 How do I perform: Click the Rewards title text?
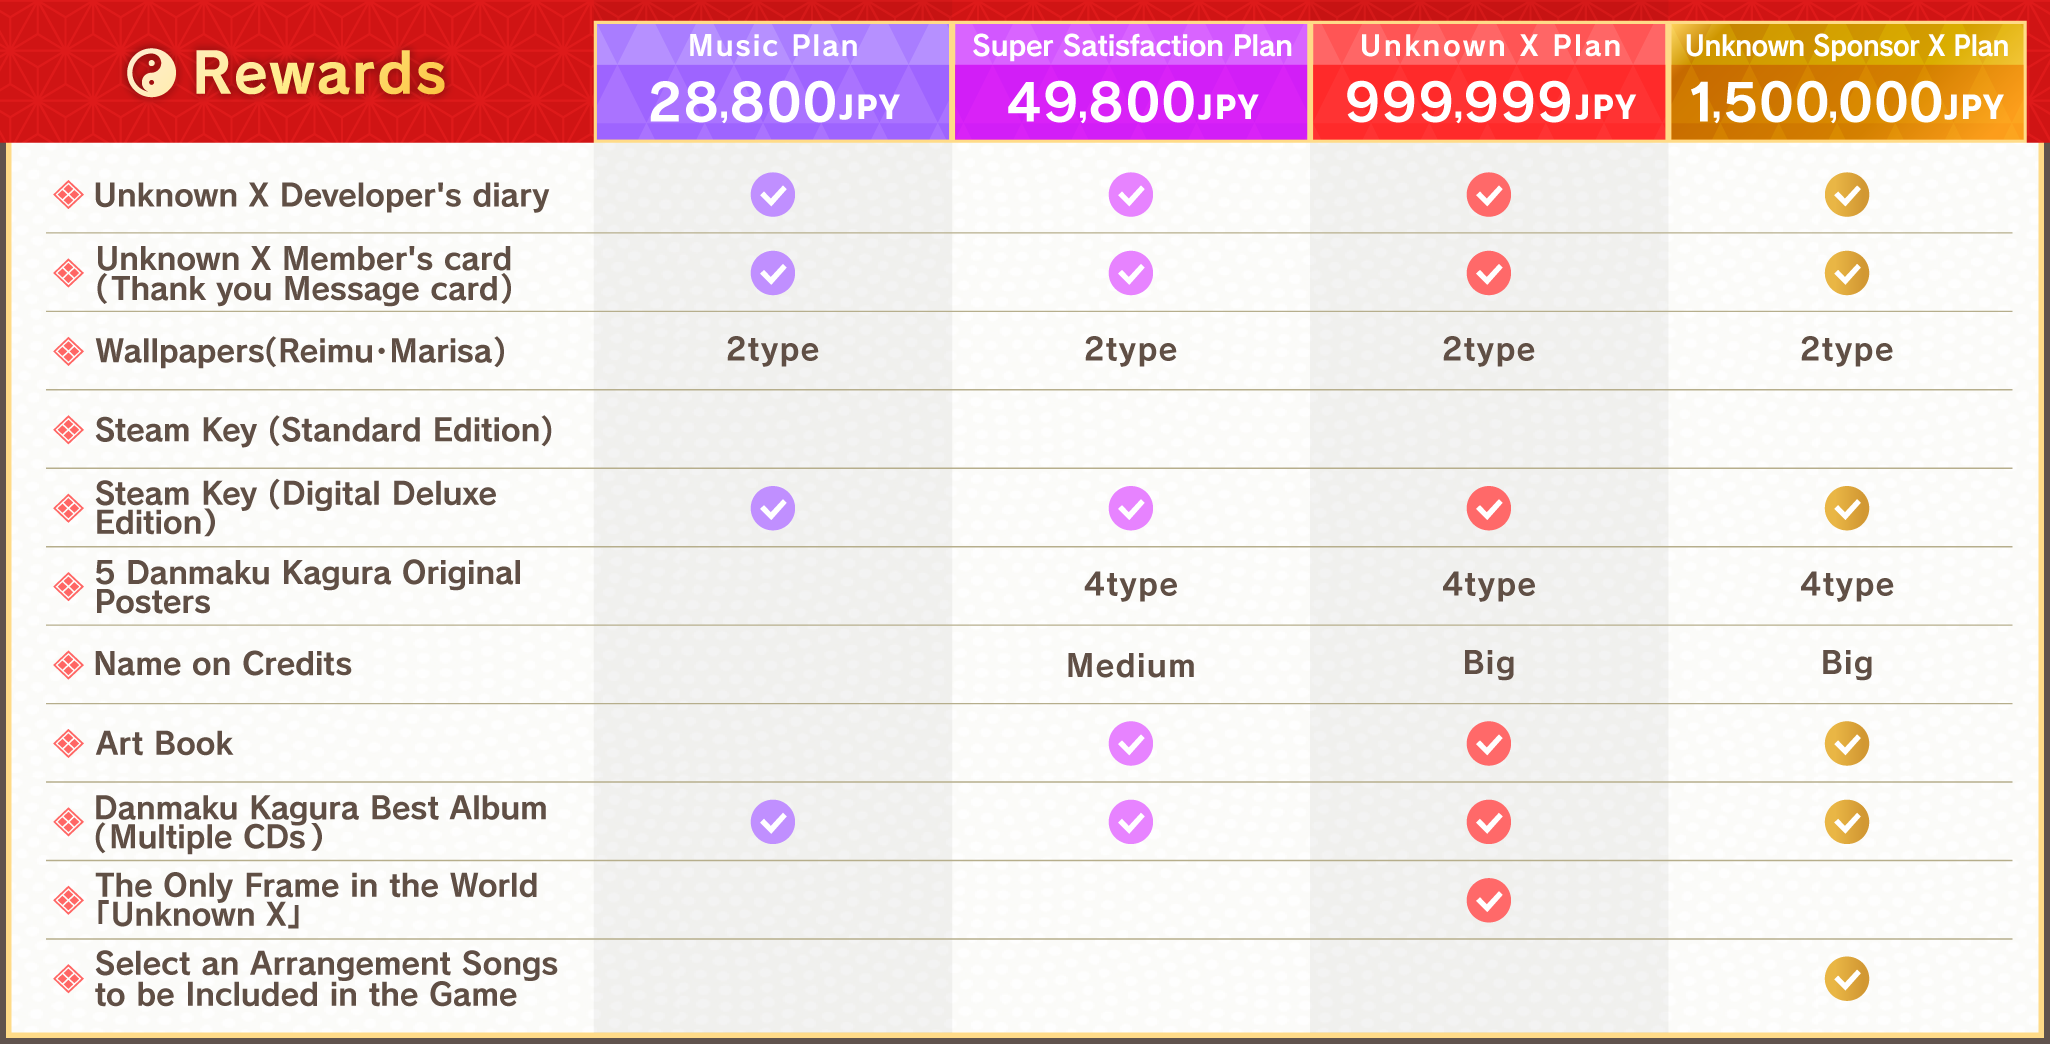click(x=319, y=74)
